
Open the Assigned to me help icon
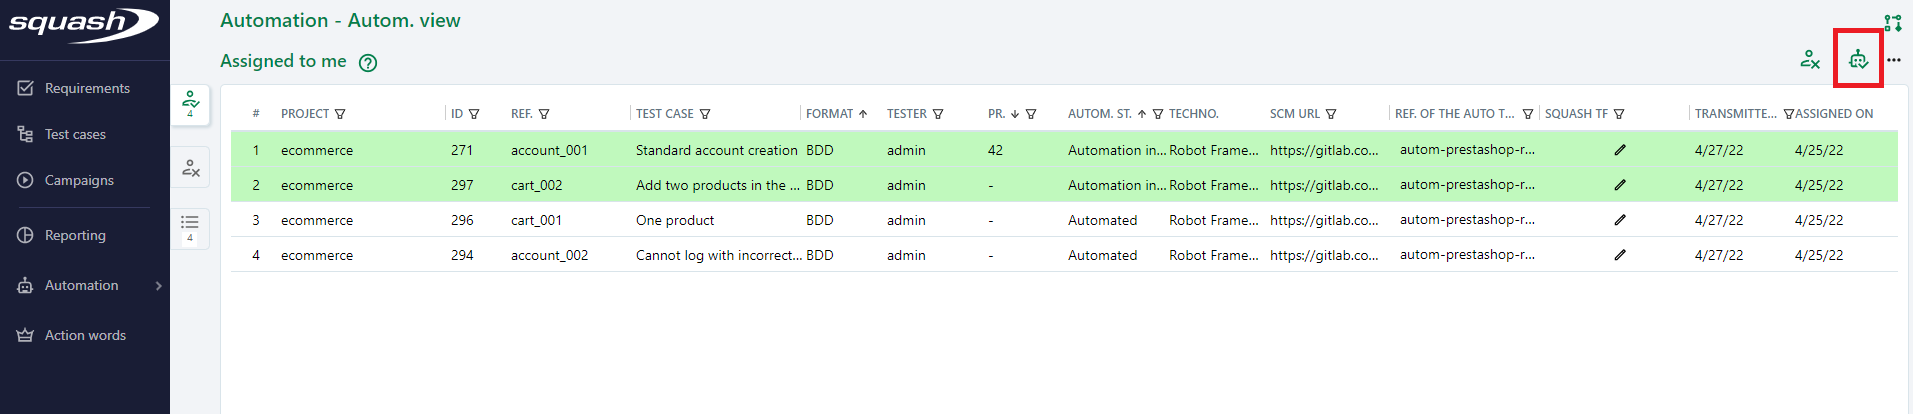click(x=368, y=63)
